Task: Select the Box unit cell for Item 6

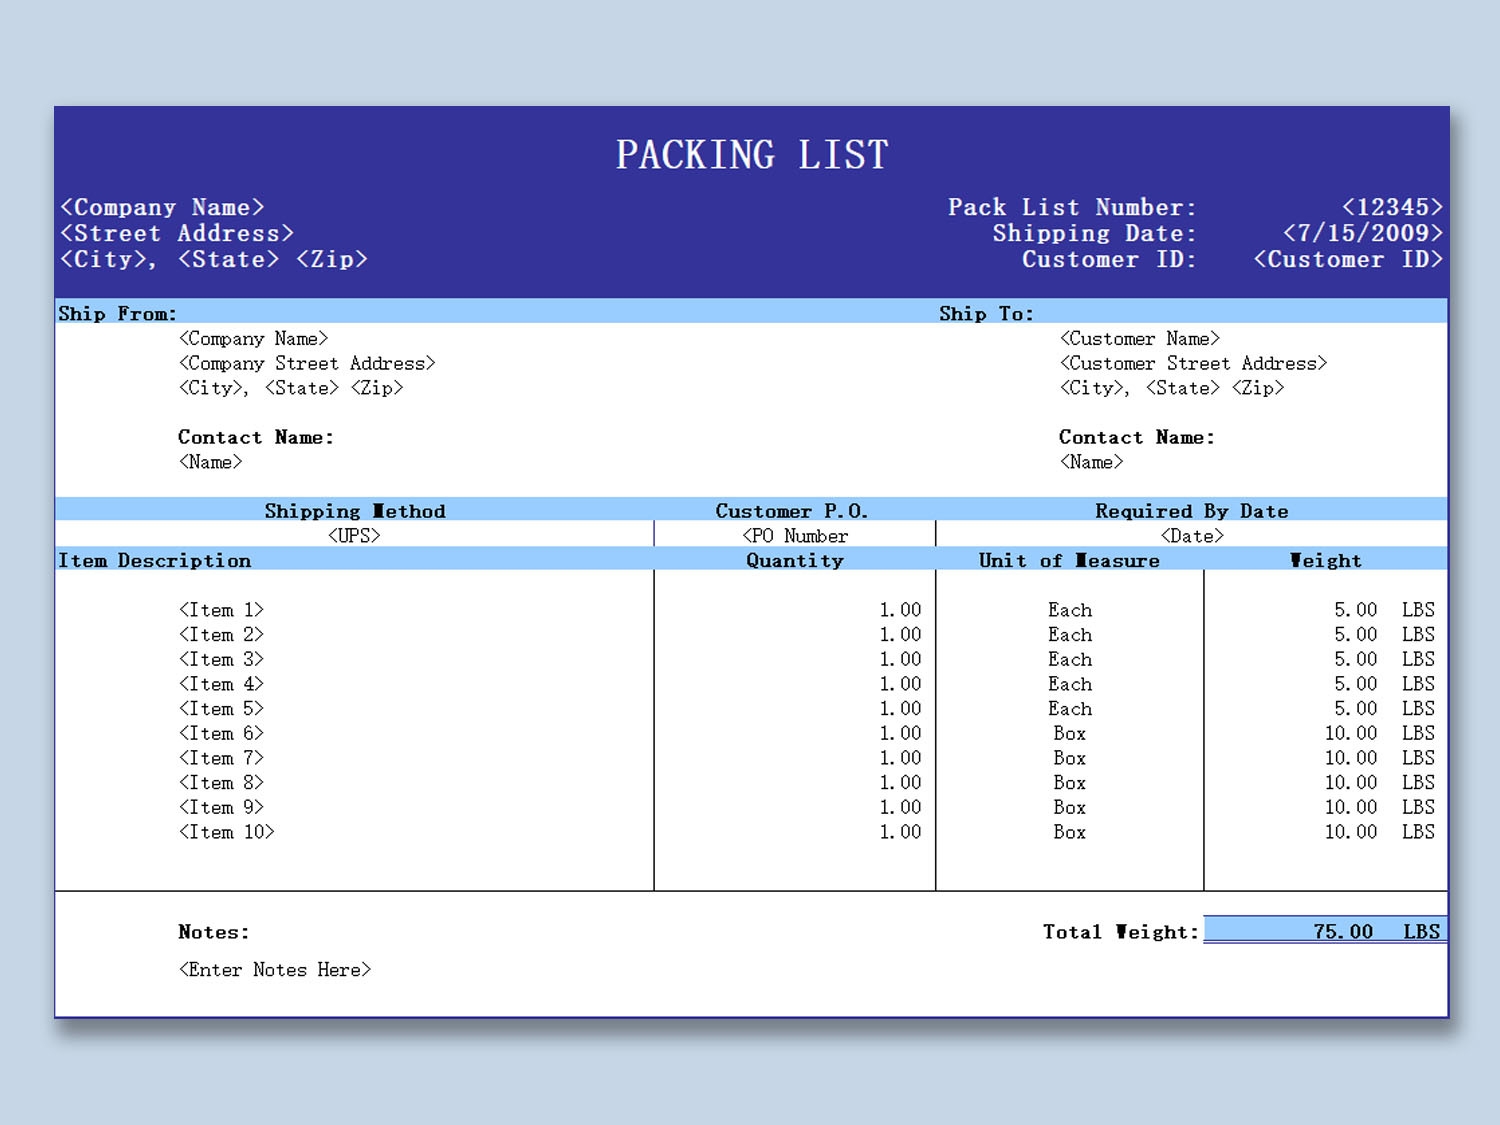Action: 1068,733
